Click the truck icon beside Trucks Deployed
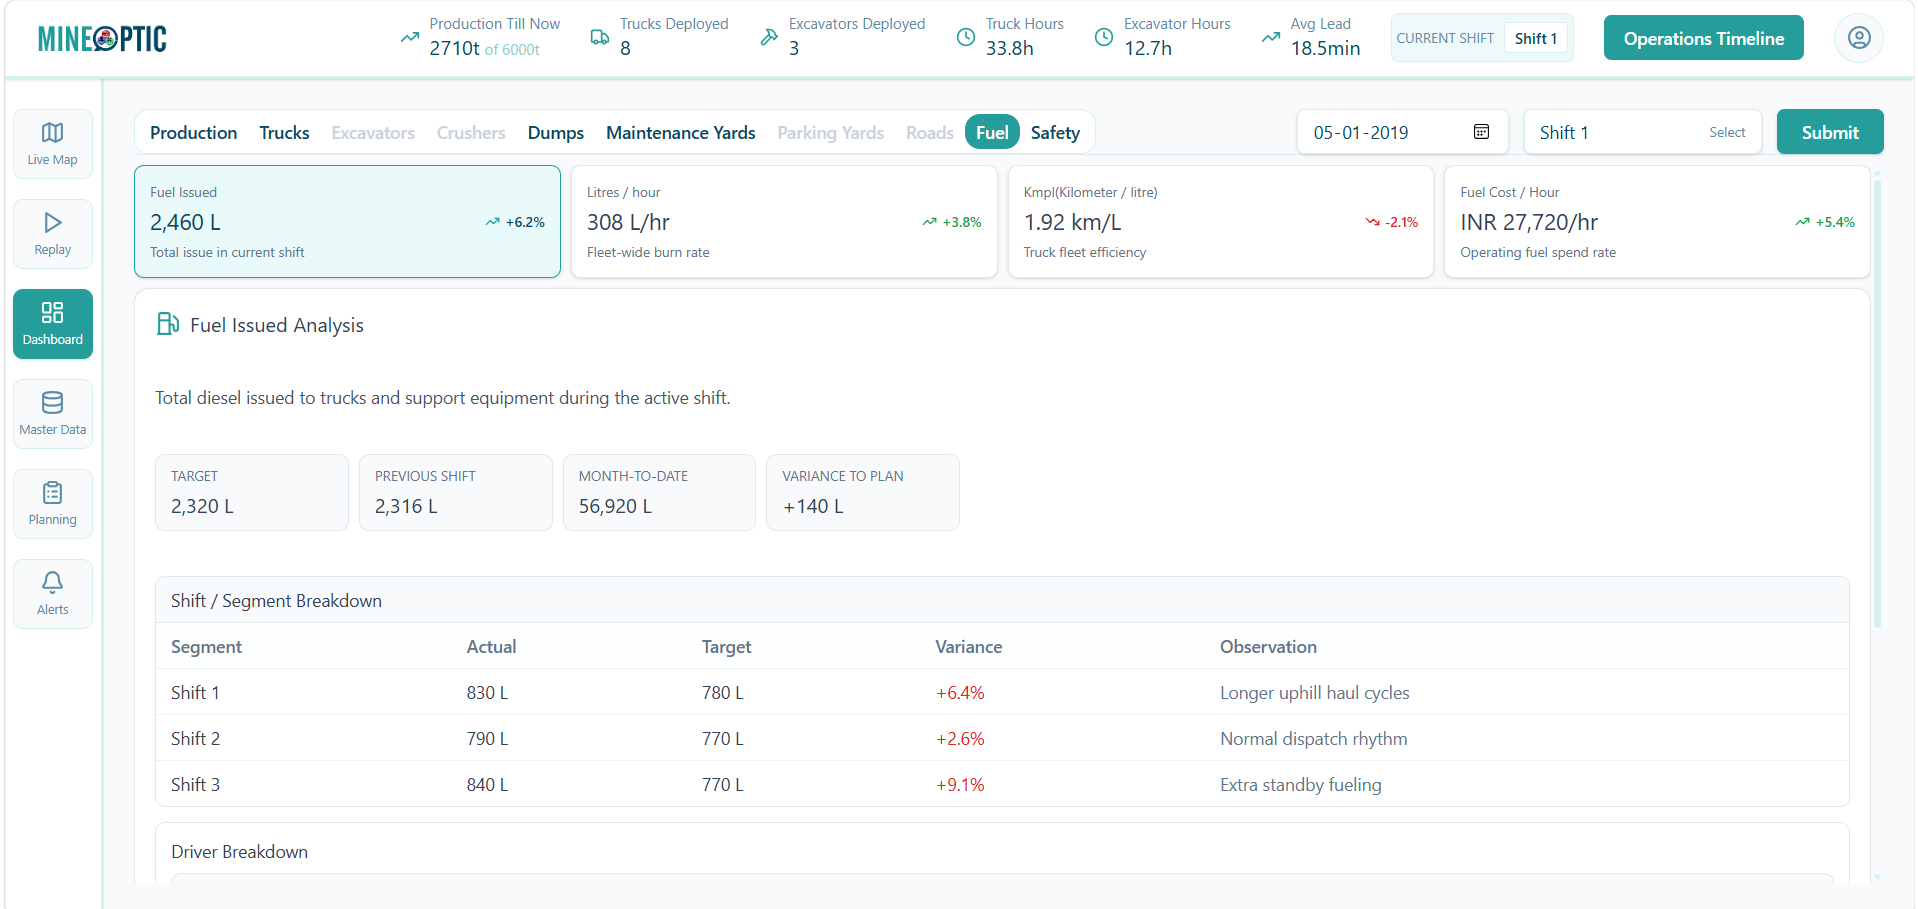 pos(600,35)
